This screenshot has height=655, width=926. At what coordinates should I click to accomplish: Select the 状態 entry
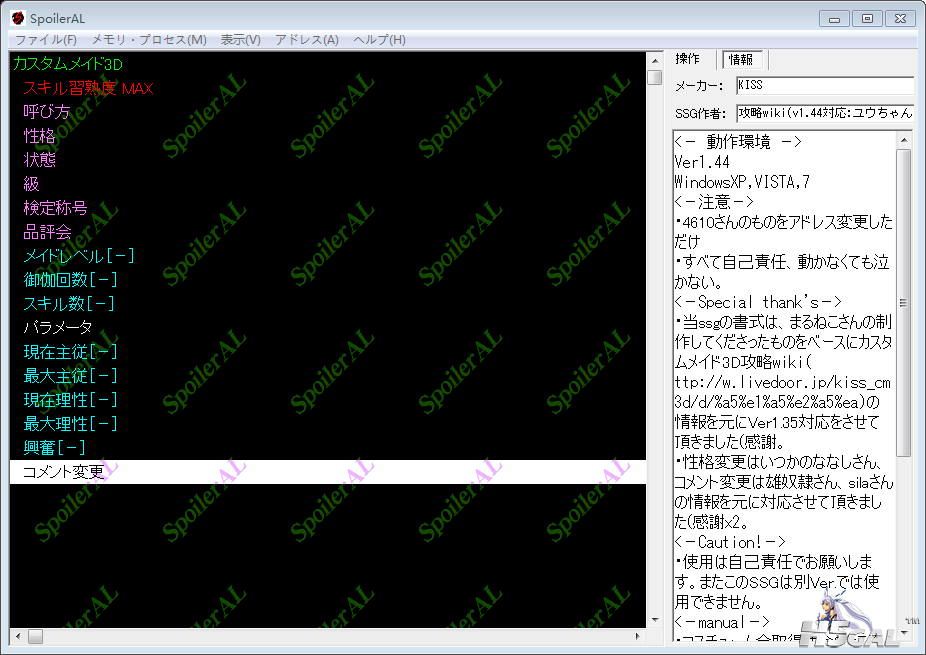[x=39, y=159]
